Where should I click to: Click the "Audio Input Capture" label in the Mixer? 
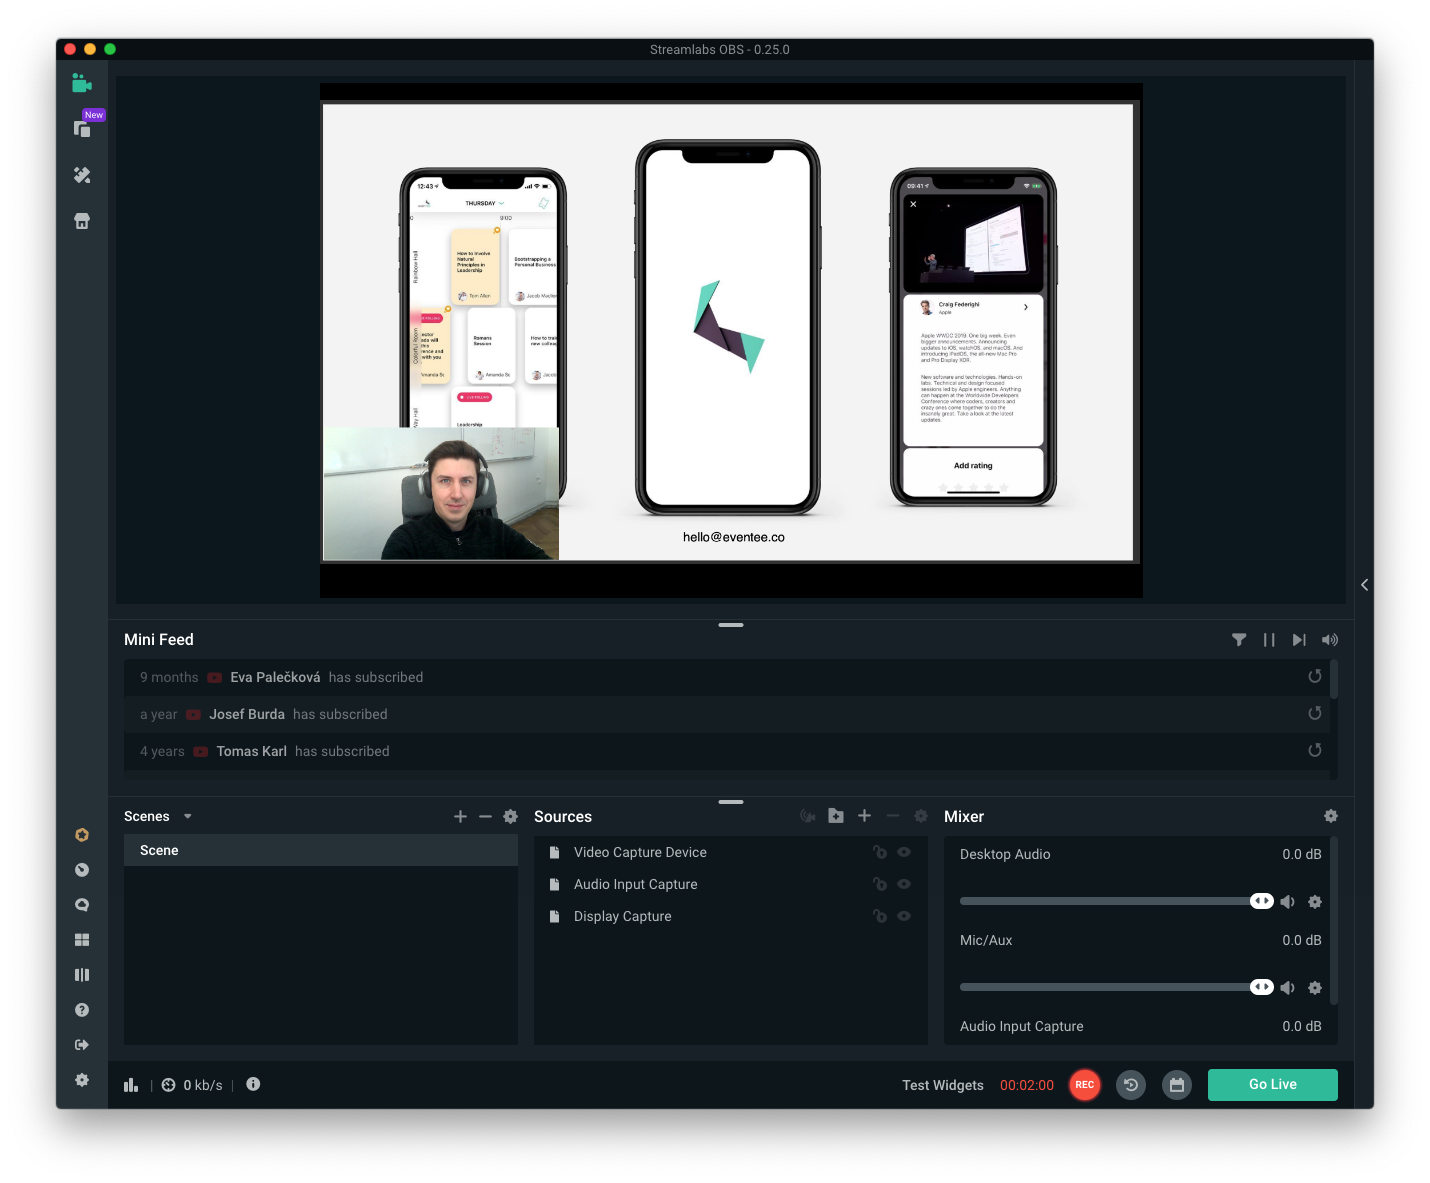click(x=1022, y=1026)
